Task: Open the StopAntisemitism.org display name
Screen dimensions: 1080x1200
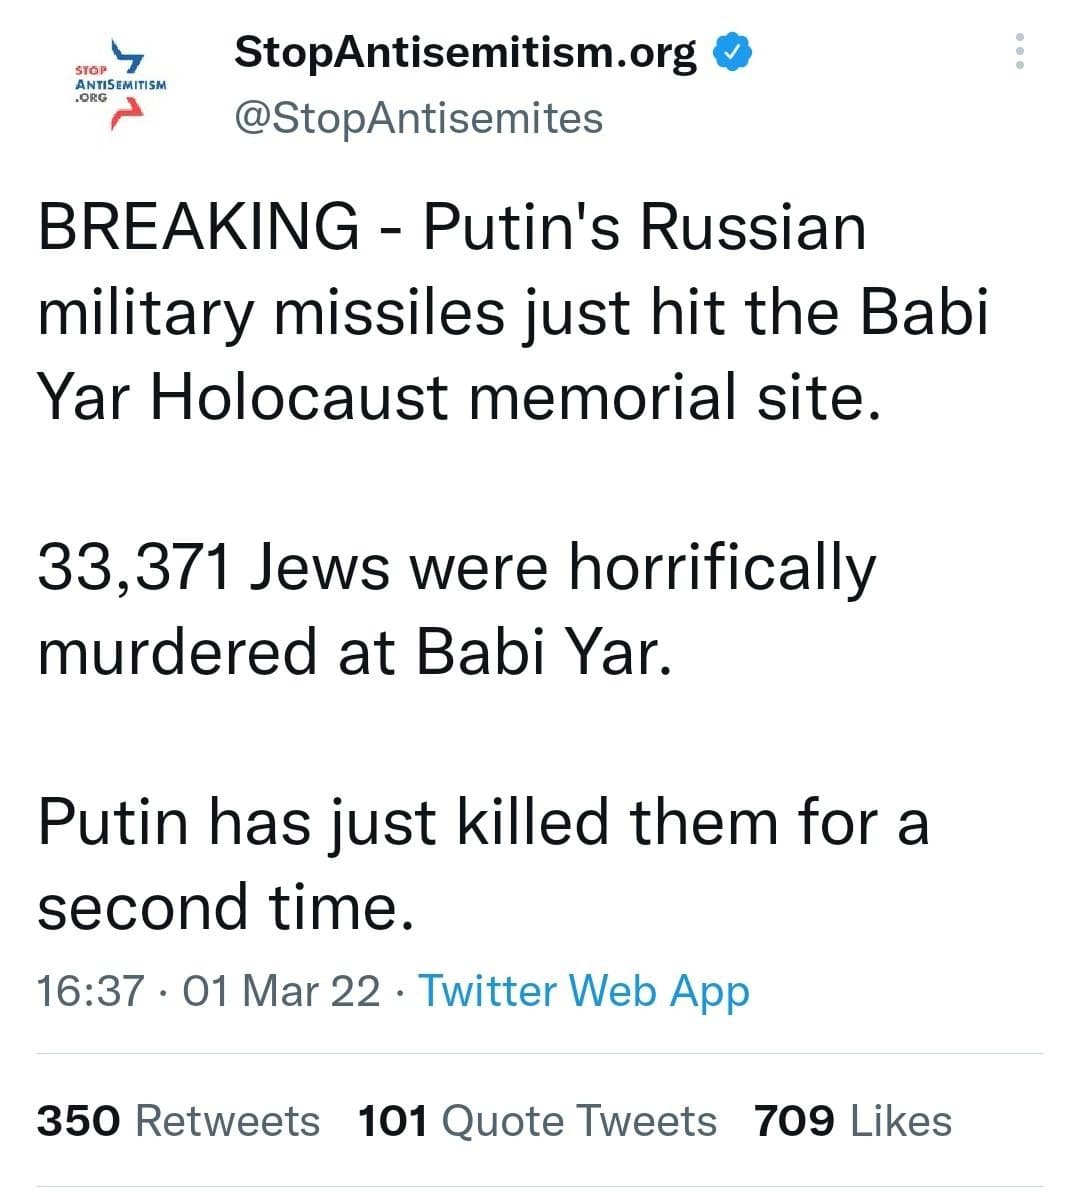Action: (465, 52)
